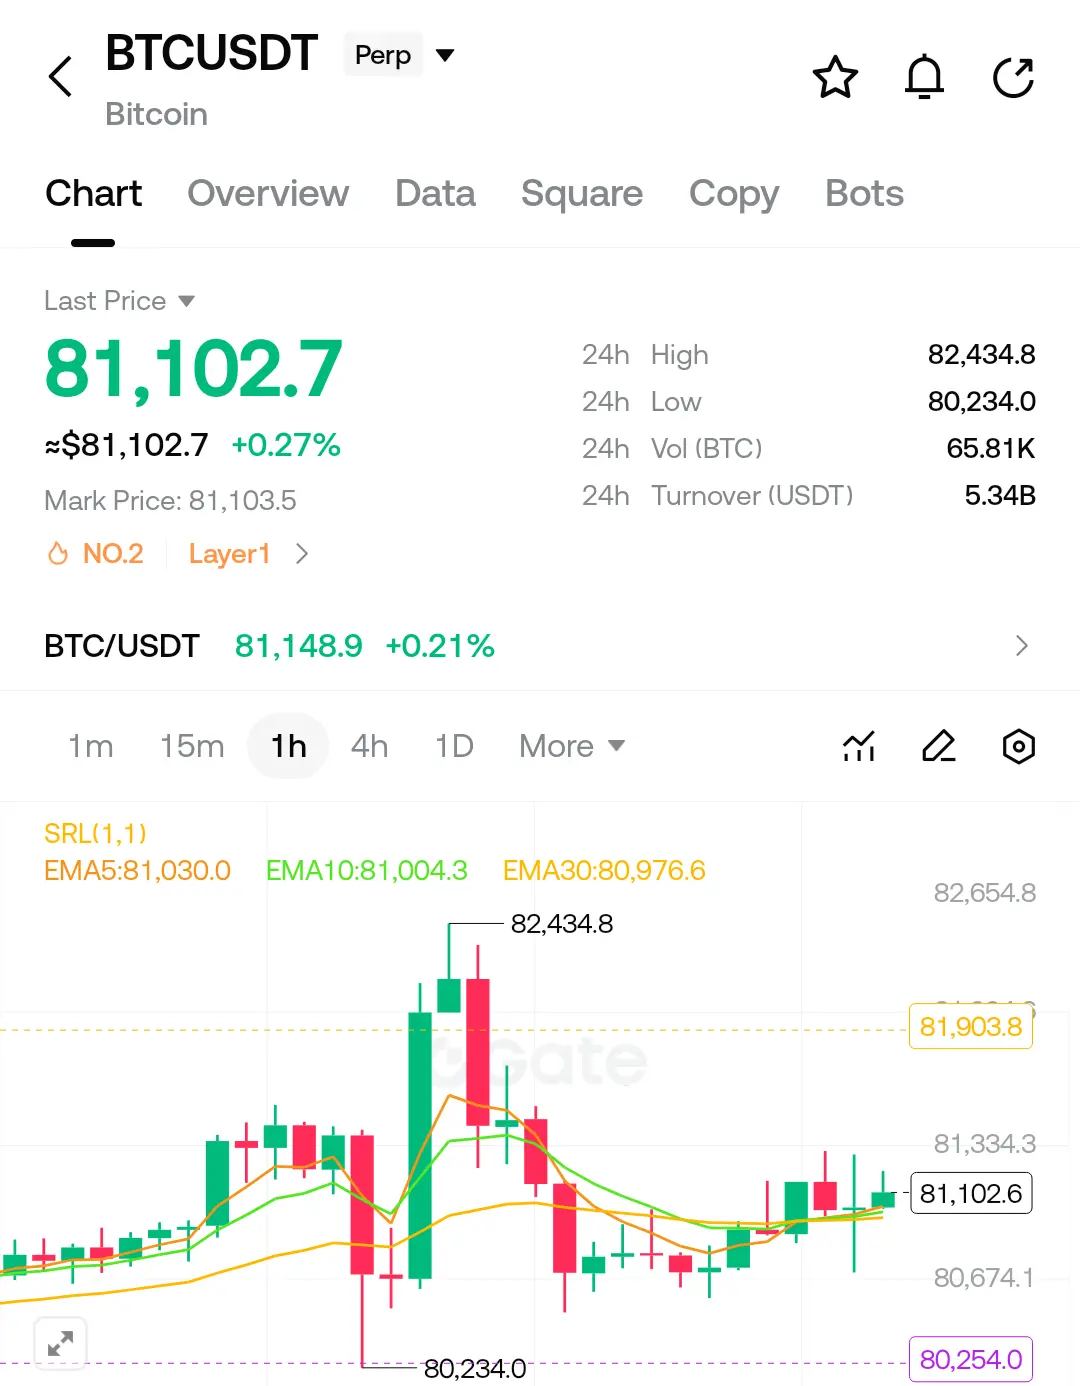Tap the 82,654.8 axis price label
1080x1386 pixels.
pos(984,893)
